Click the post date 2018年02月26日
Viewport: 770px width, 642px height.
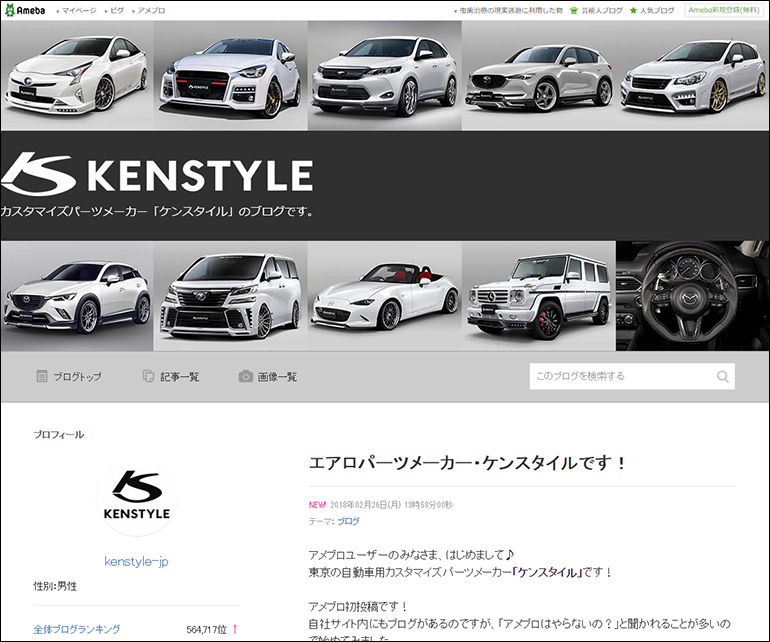366,505
